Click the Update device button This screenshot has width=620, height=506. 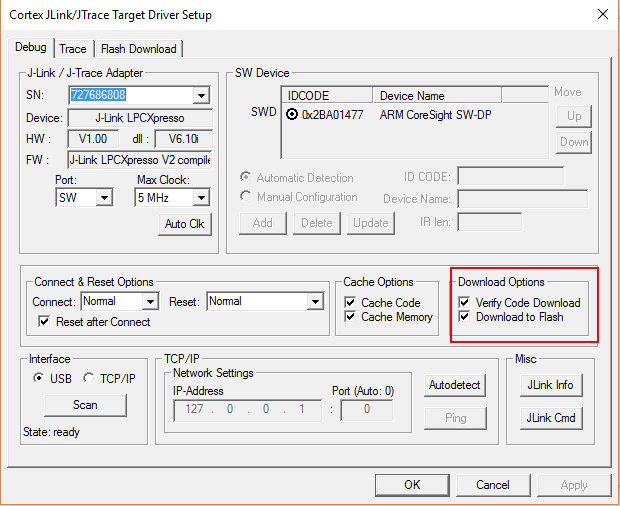tap(370, 223)
